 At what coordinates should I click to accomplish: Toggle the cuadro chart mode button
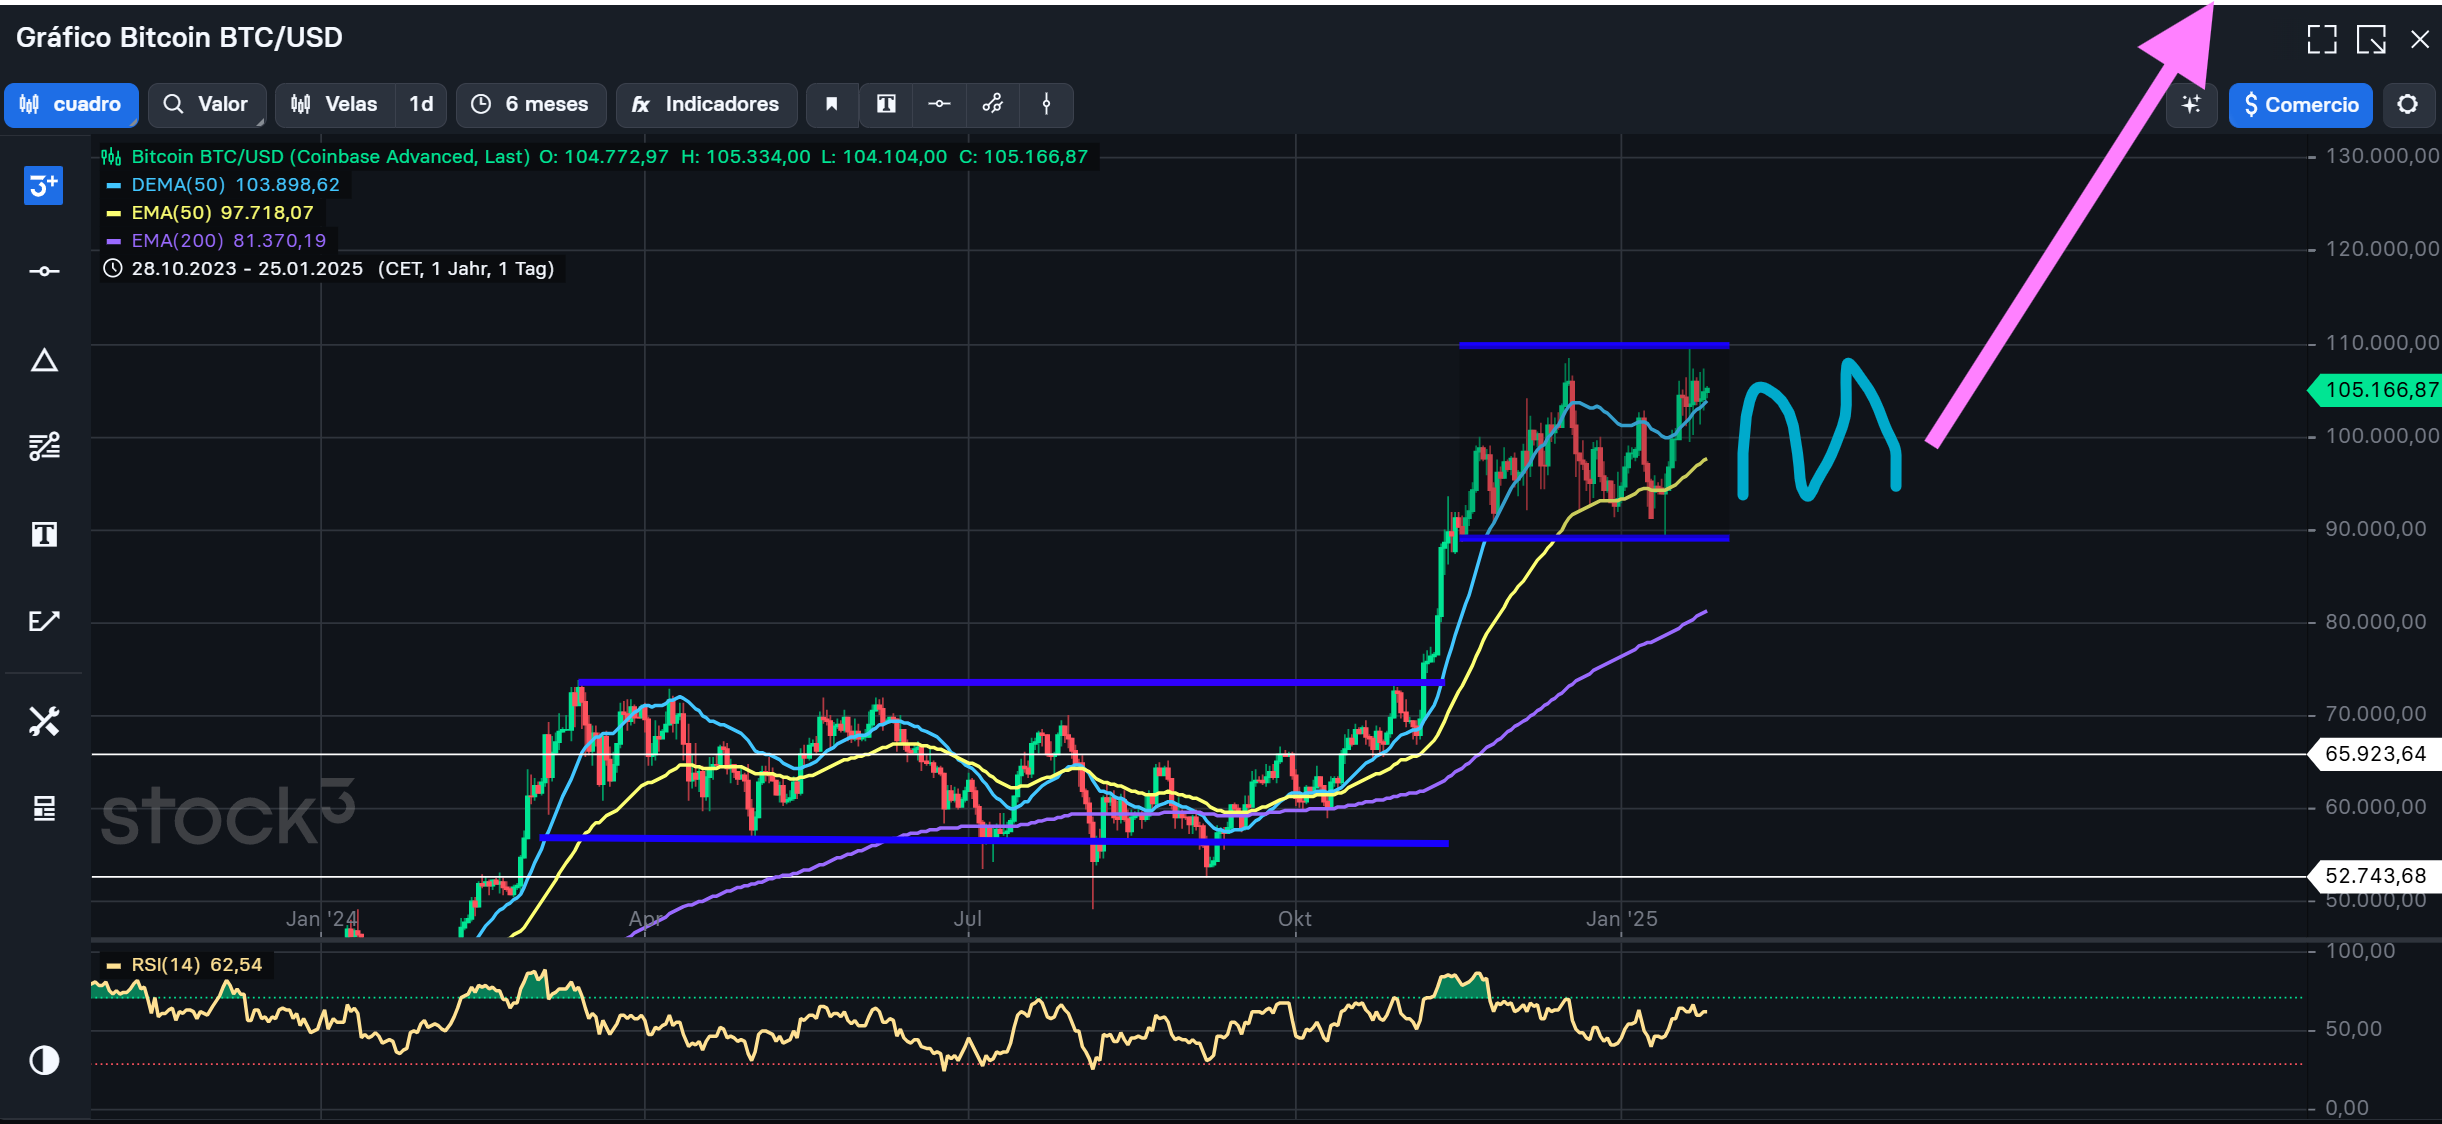coord(71,104)
